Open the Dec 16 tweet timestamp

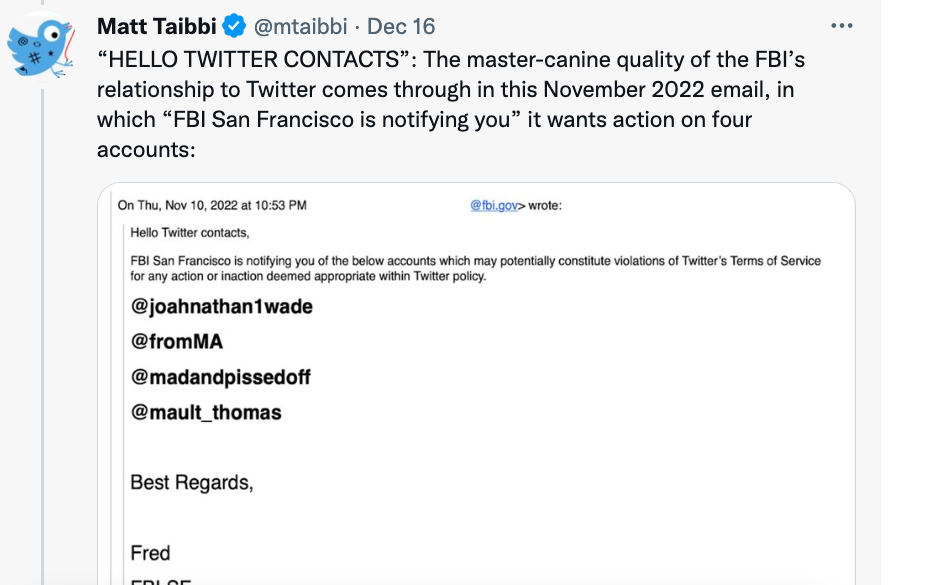click(x=401, y=26)
